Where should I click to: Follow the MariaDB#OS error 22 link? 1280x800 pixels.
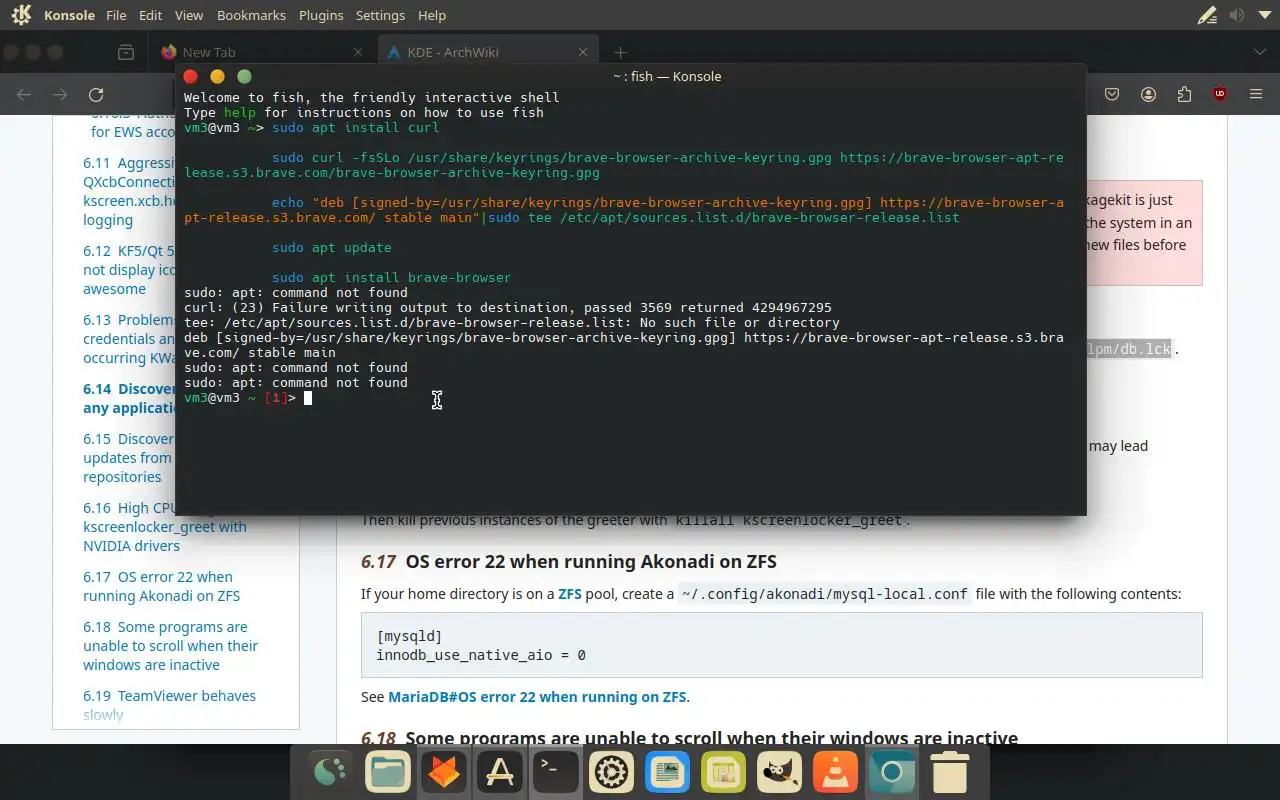(x=537, y=697)
